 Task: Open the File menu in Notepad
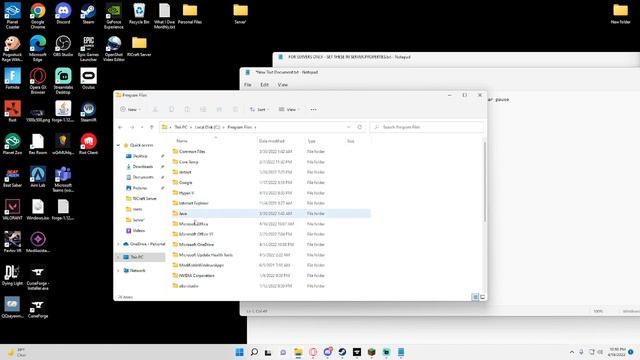point(248,85)
